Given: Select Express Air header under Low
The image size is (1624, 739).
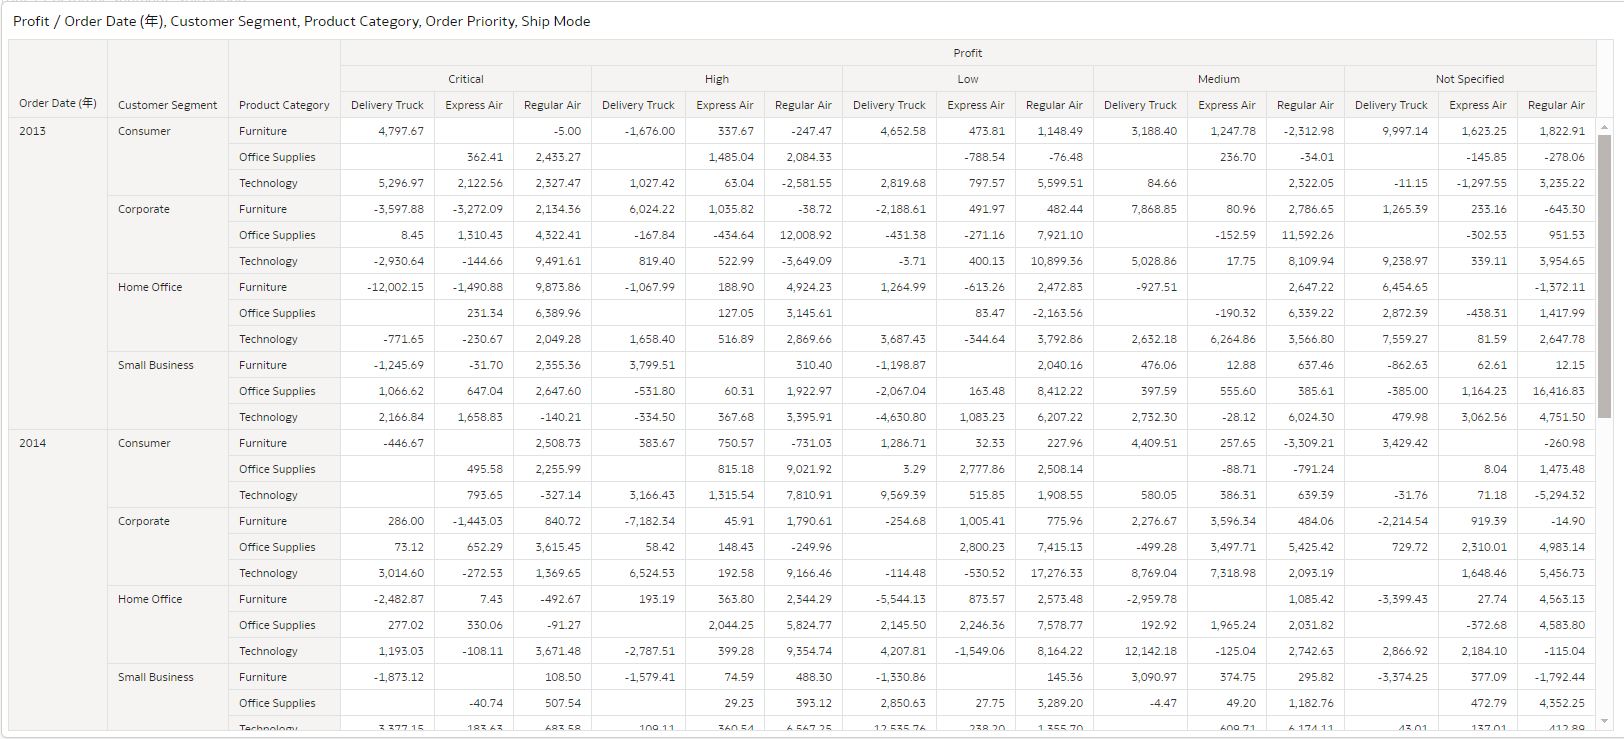Looking at the screenshot, I should point(976,105).
